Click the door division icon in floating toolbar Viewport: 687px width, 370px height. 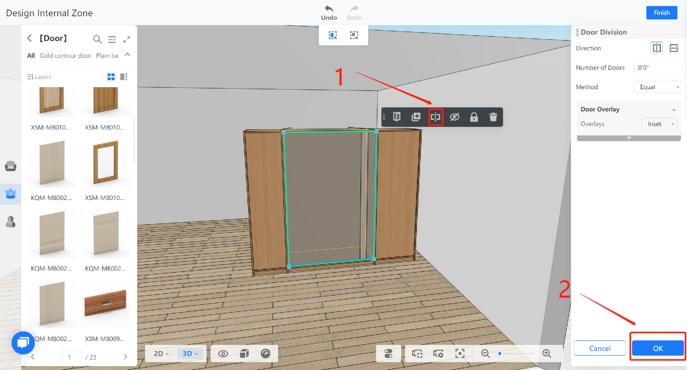[436, 117]
